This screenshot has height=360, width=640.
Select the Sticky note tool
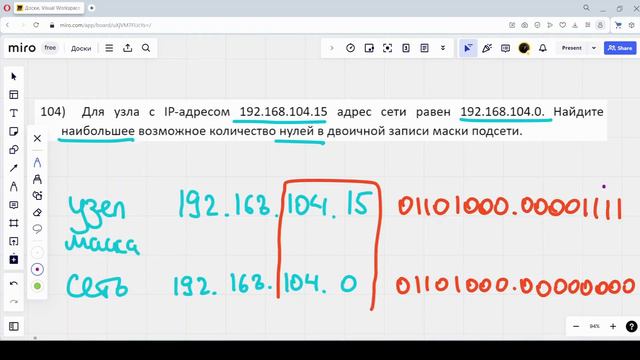tap(13, 131)
